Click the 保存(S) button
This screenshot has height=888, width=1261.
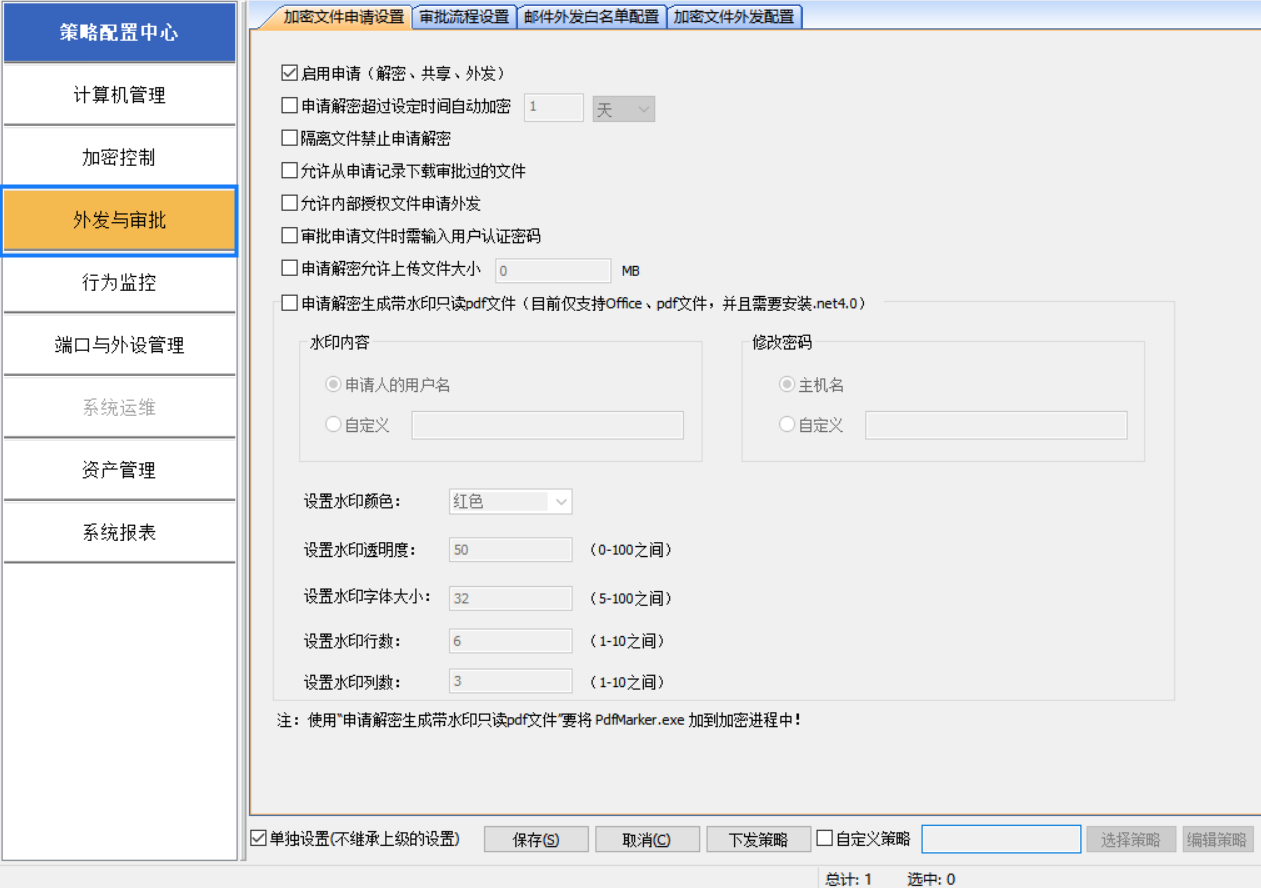pos(535,839)
